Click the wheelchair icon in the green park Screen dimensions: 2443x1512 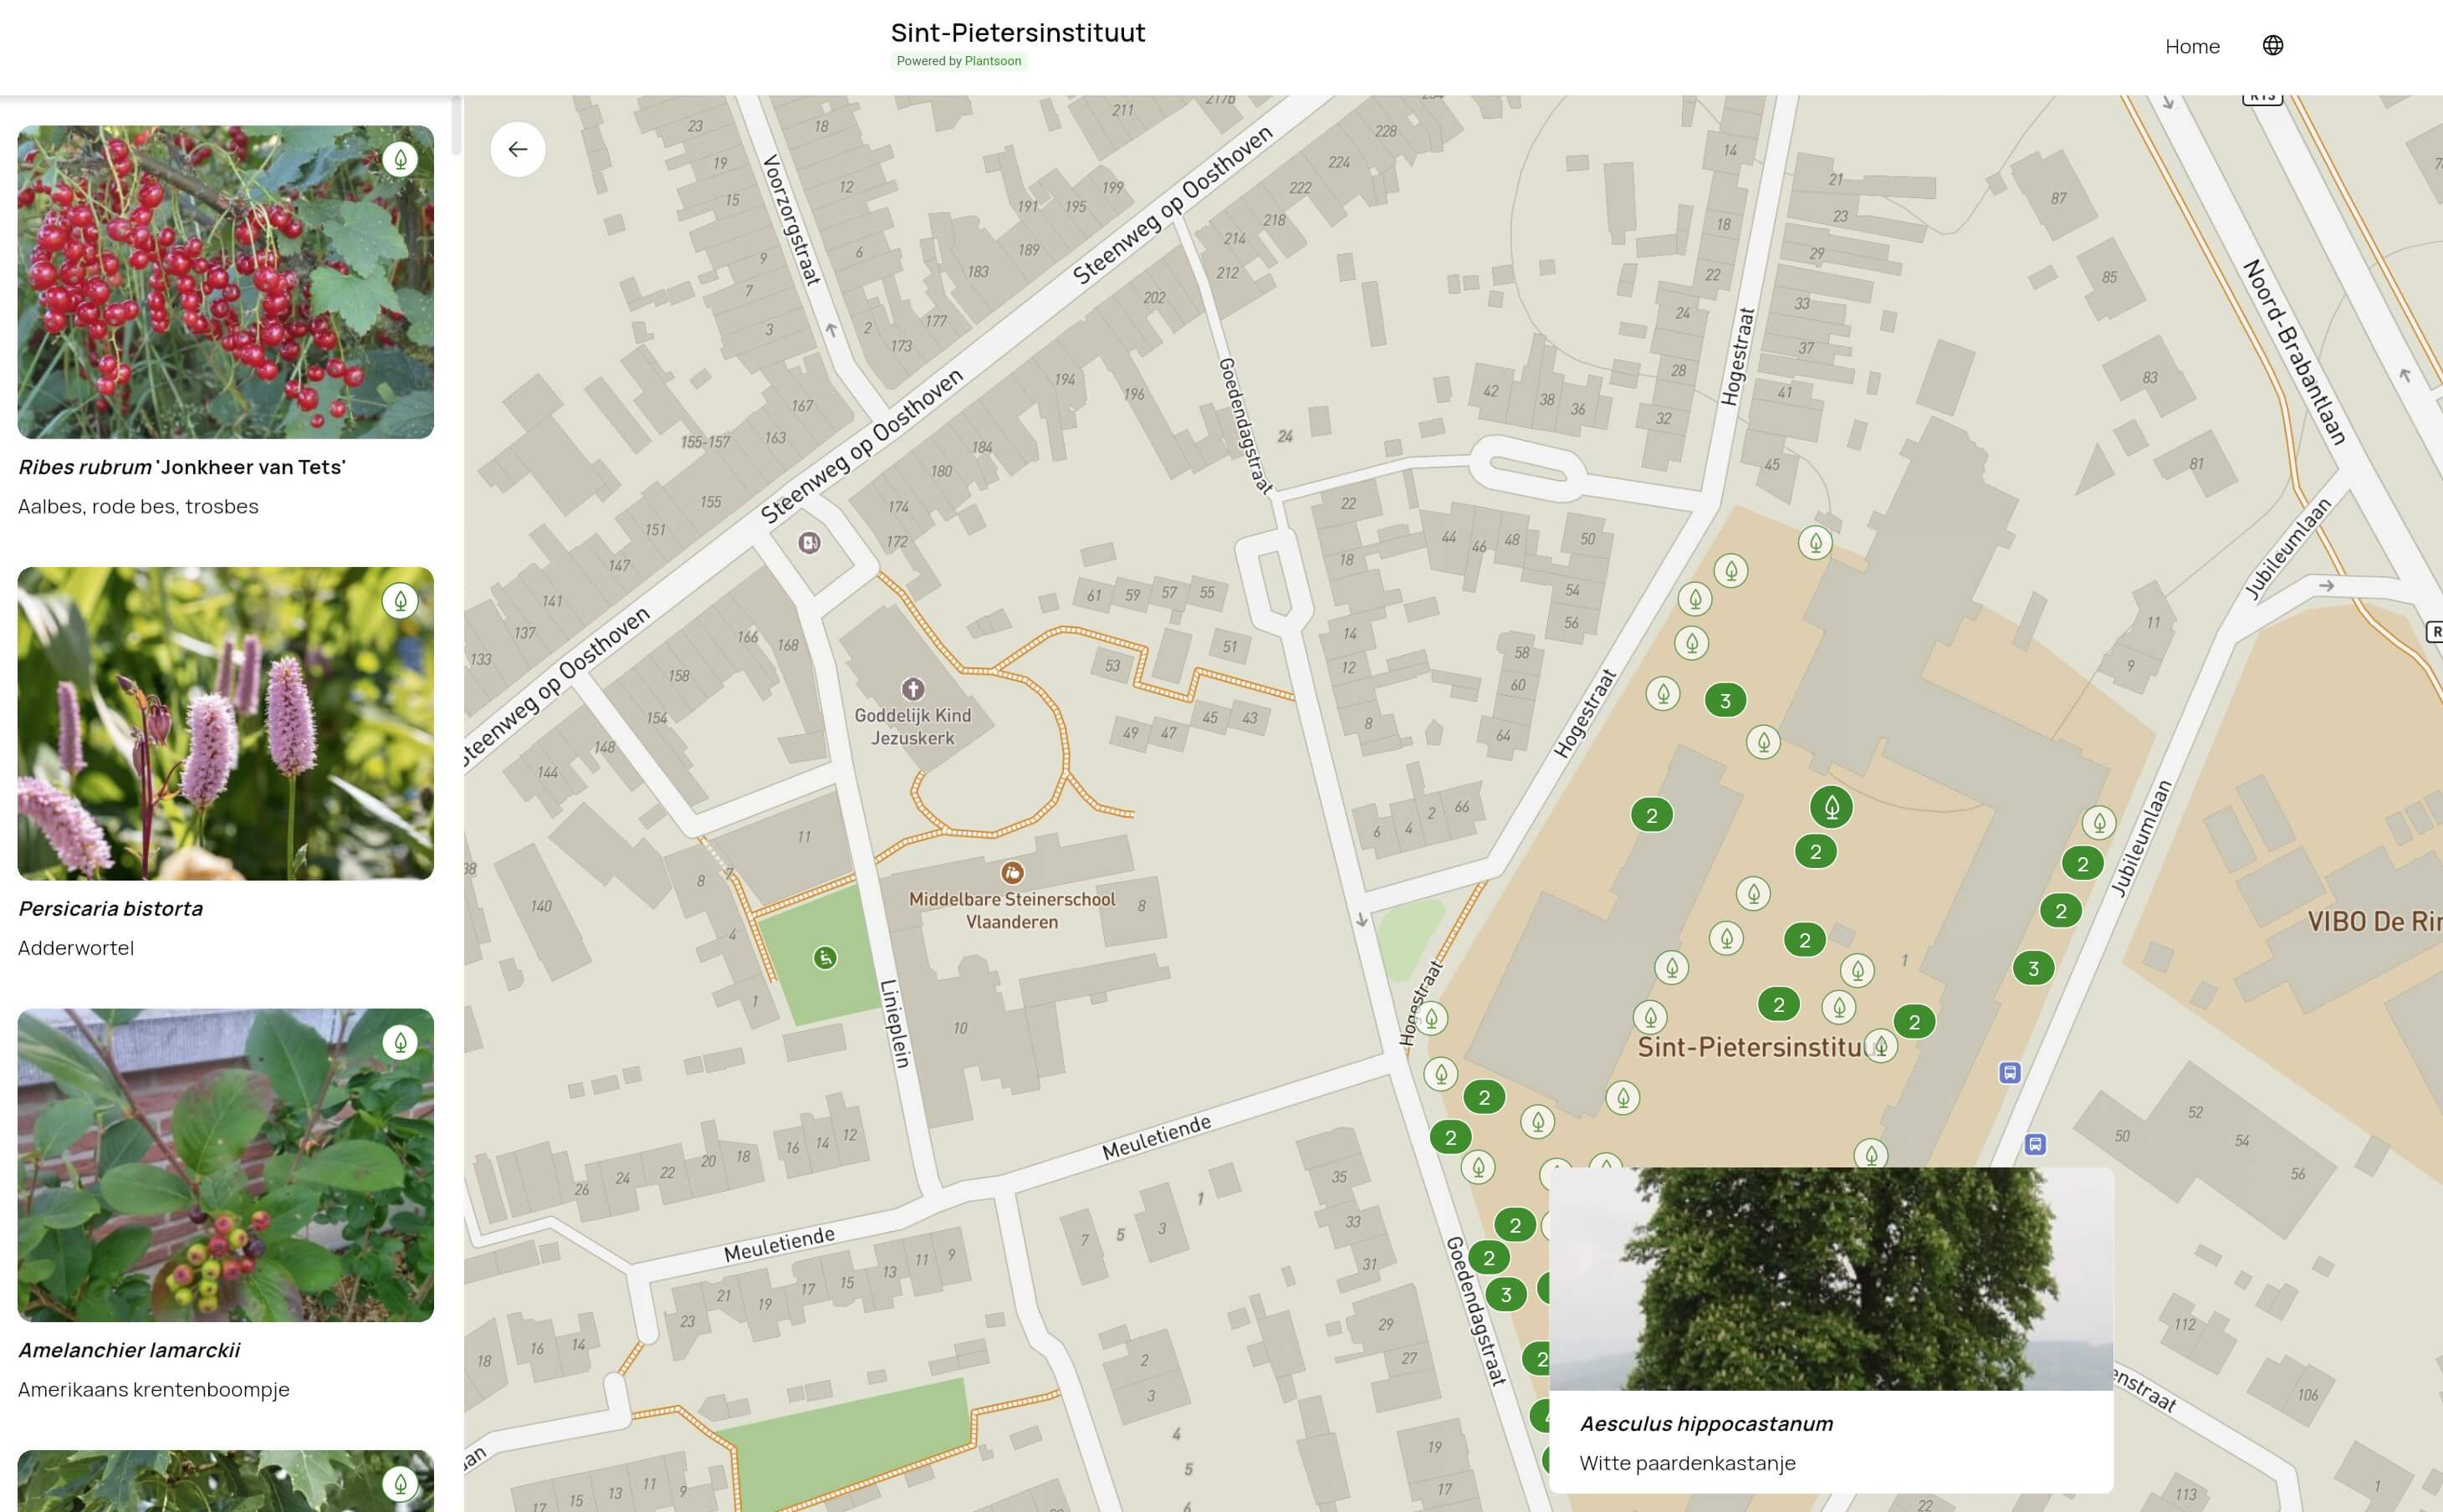tap(824, 958)
